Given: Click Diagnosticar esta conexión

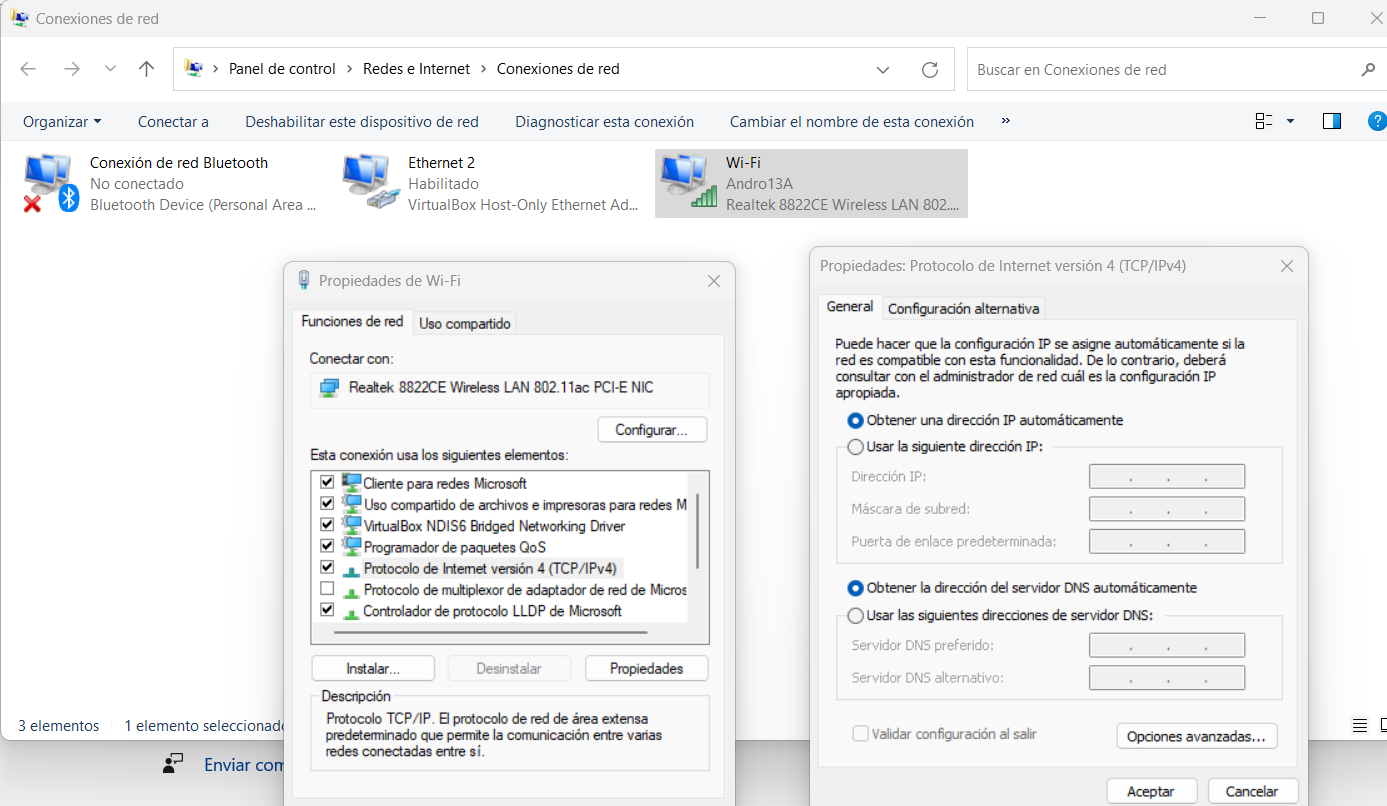Looking at the screenshot, I should (605, 121).
